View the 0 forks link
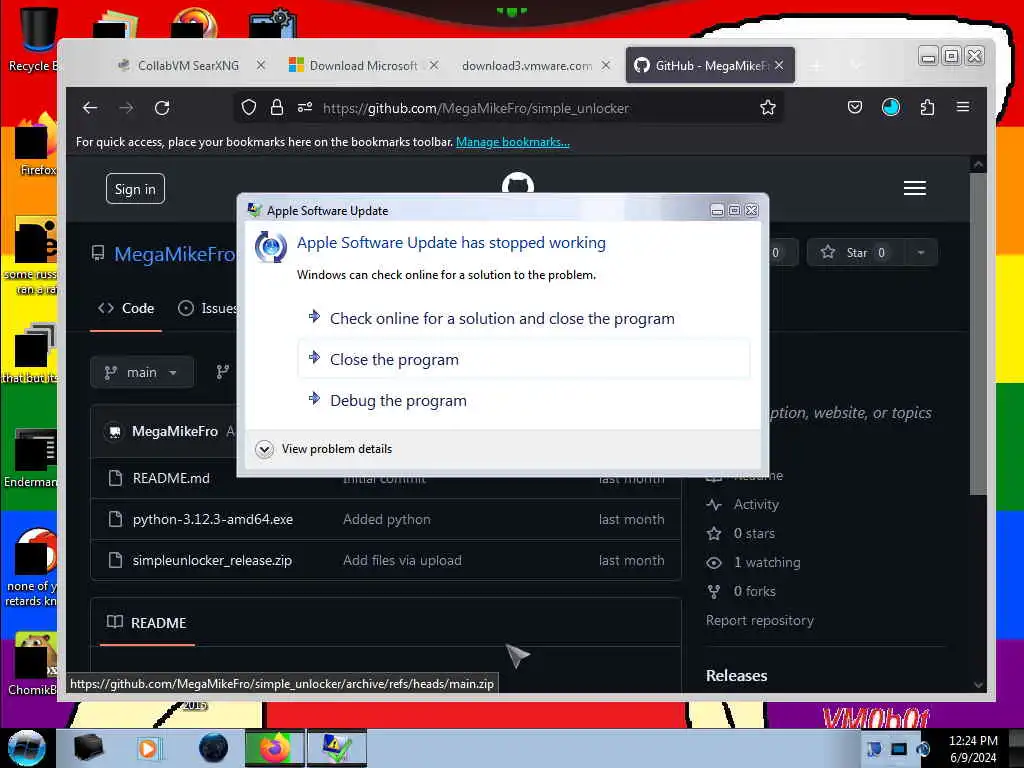Image resolution: width=1024 pixels, height=768 pixels. point(741,592)
